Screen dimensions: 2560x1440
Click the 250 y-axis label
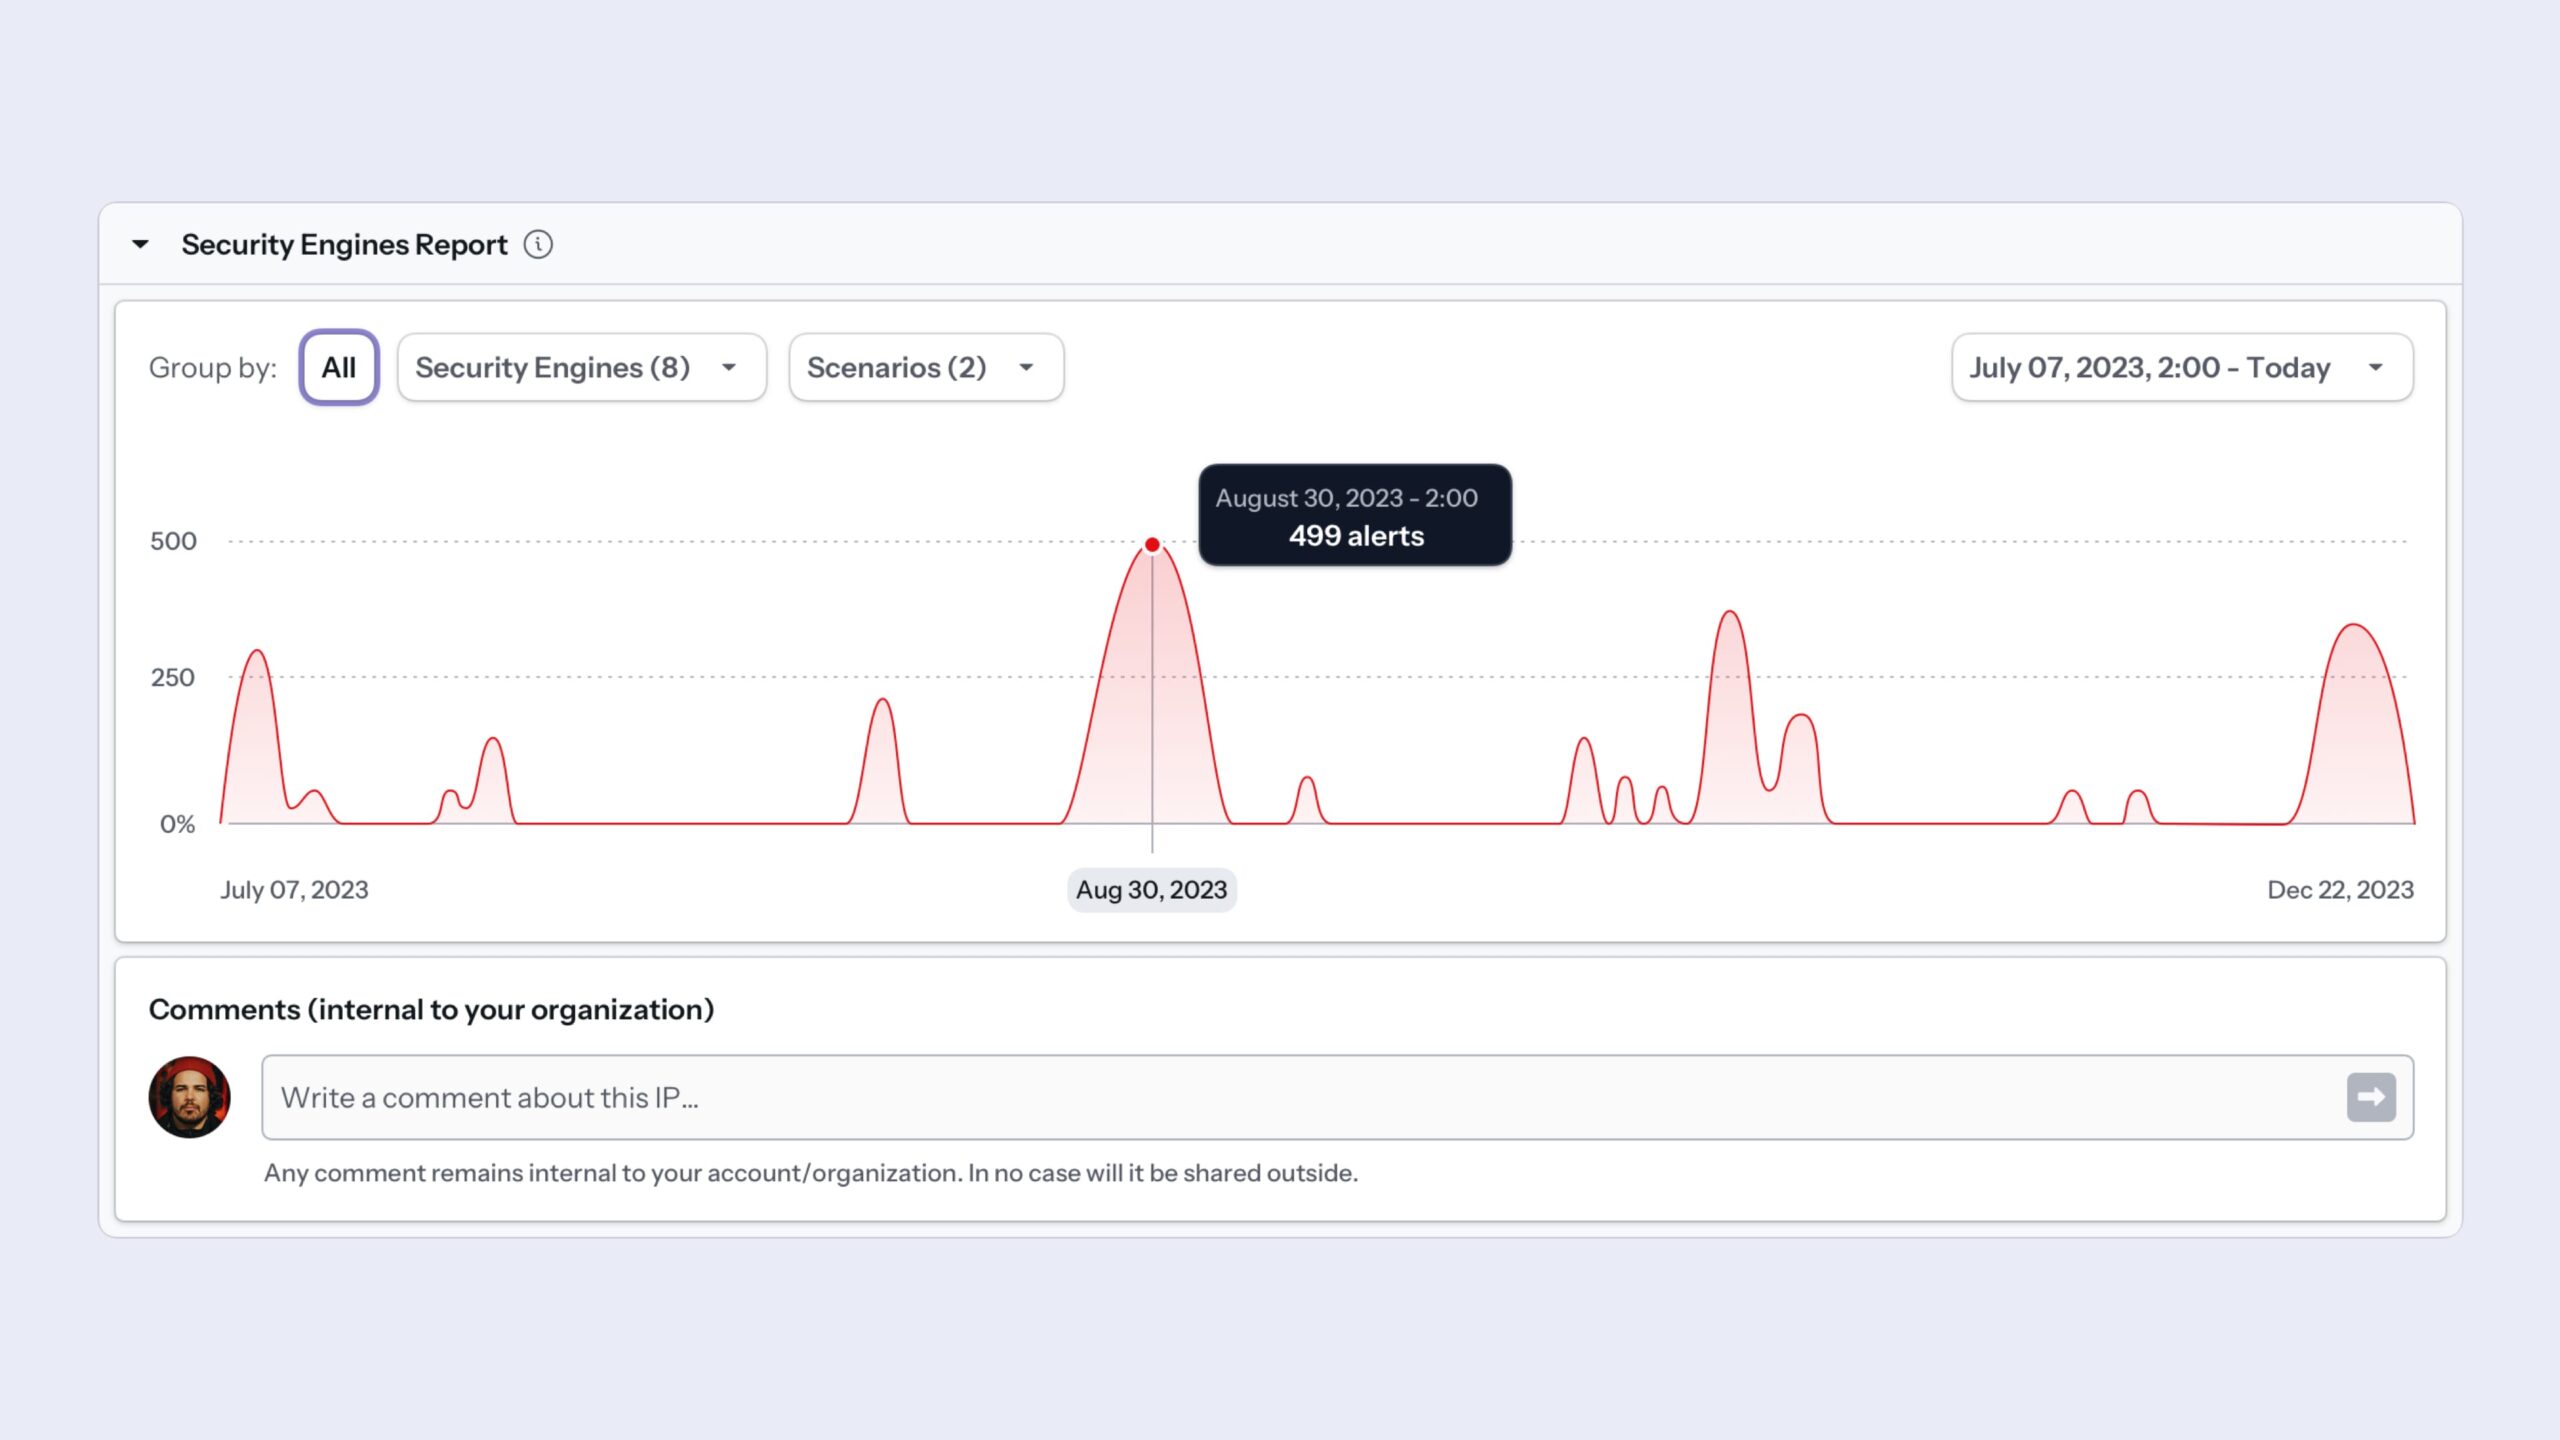coord(172,677)
